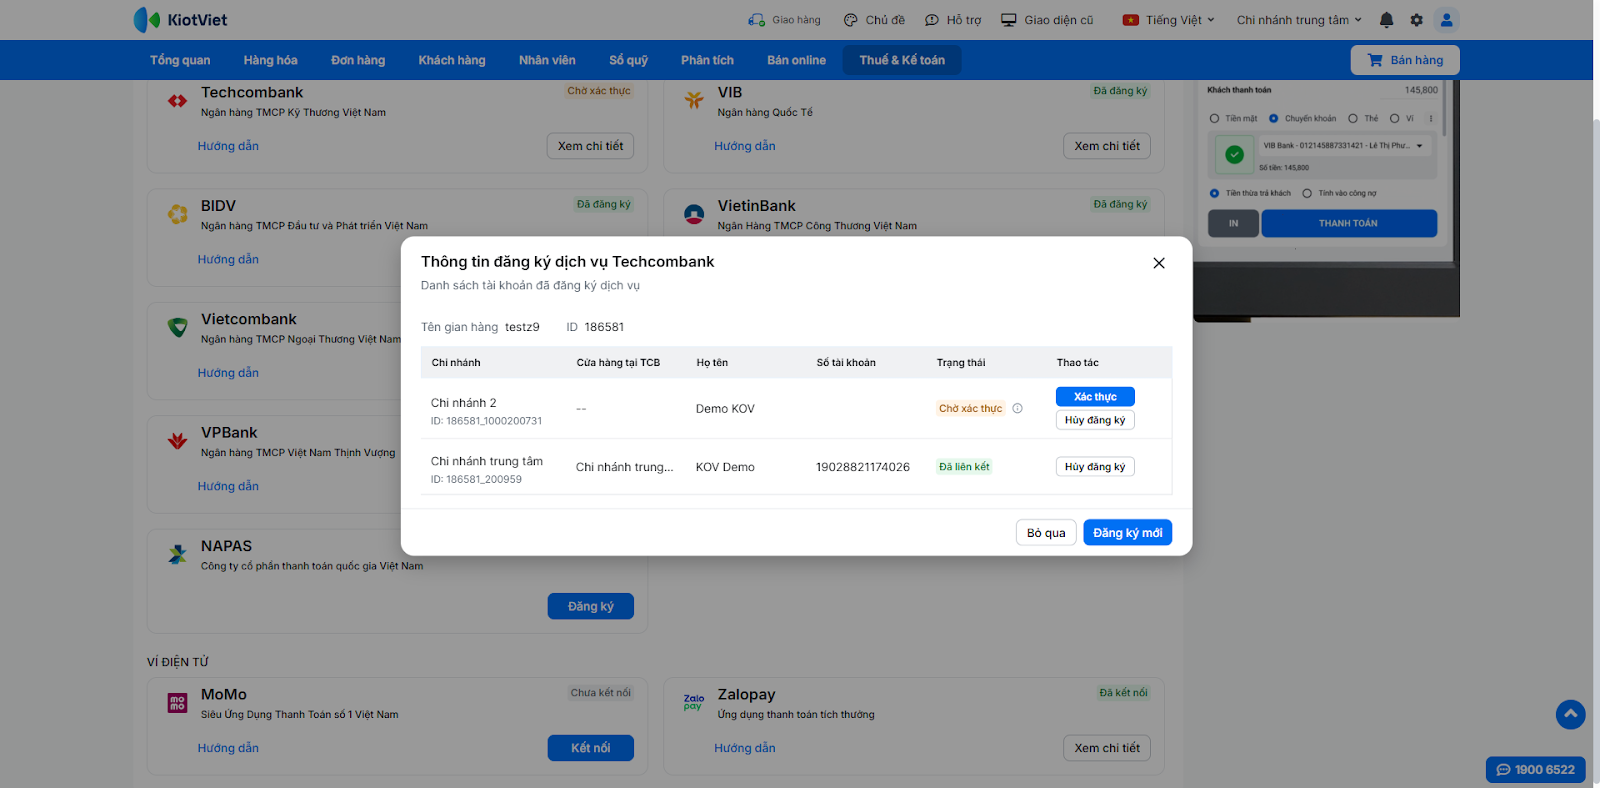Click the user account avatar icon

pyautogui.click(x=1446, y=20)
